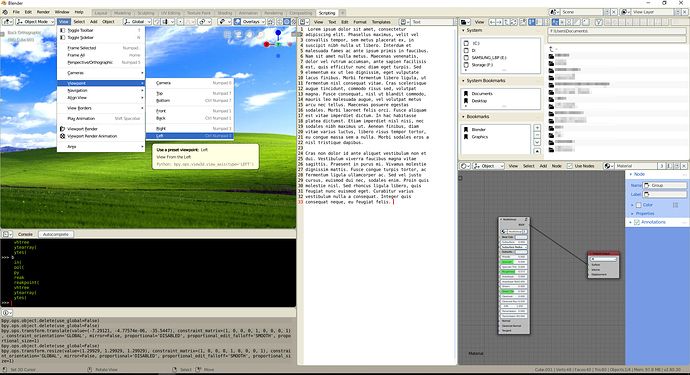Viewport: 690px width, 375px height.
Task: Open the 3D viewport editor type selector
Action: coord(7,22)
